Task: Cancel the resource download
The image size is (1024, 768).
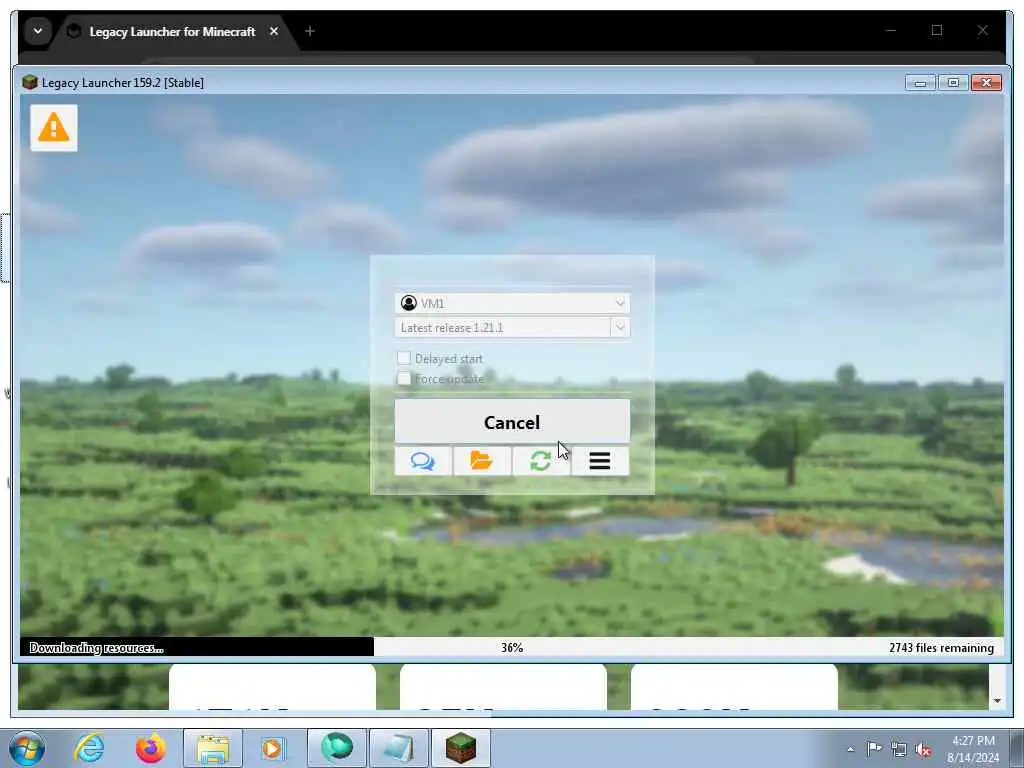Action: coord(512,422)
